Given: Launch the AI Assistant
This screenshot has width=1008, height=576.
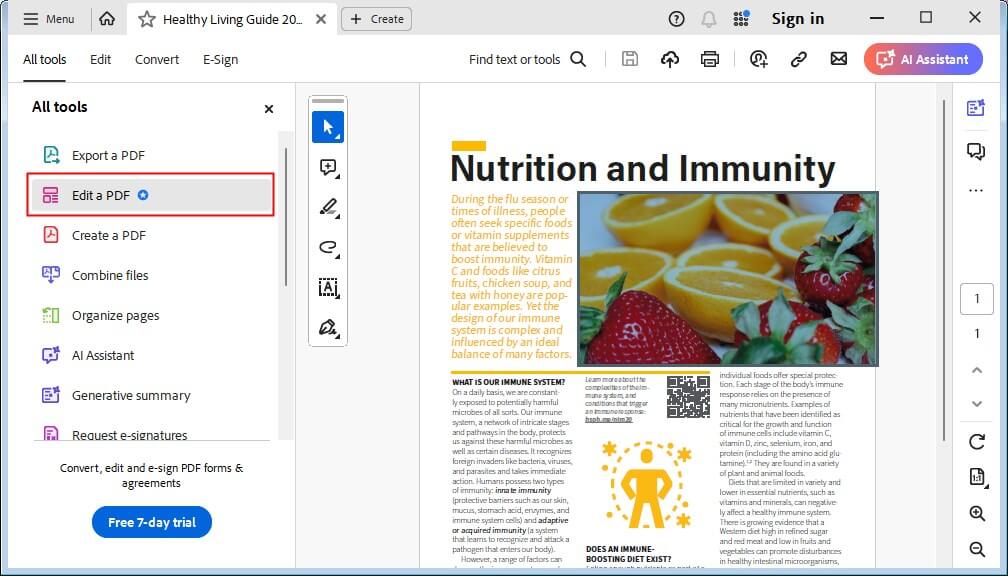Looking at the screenshot, I should pos(922,59).
